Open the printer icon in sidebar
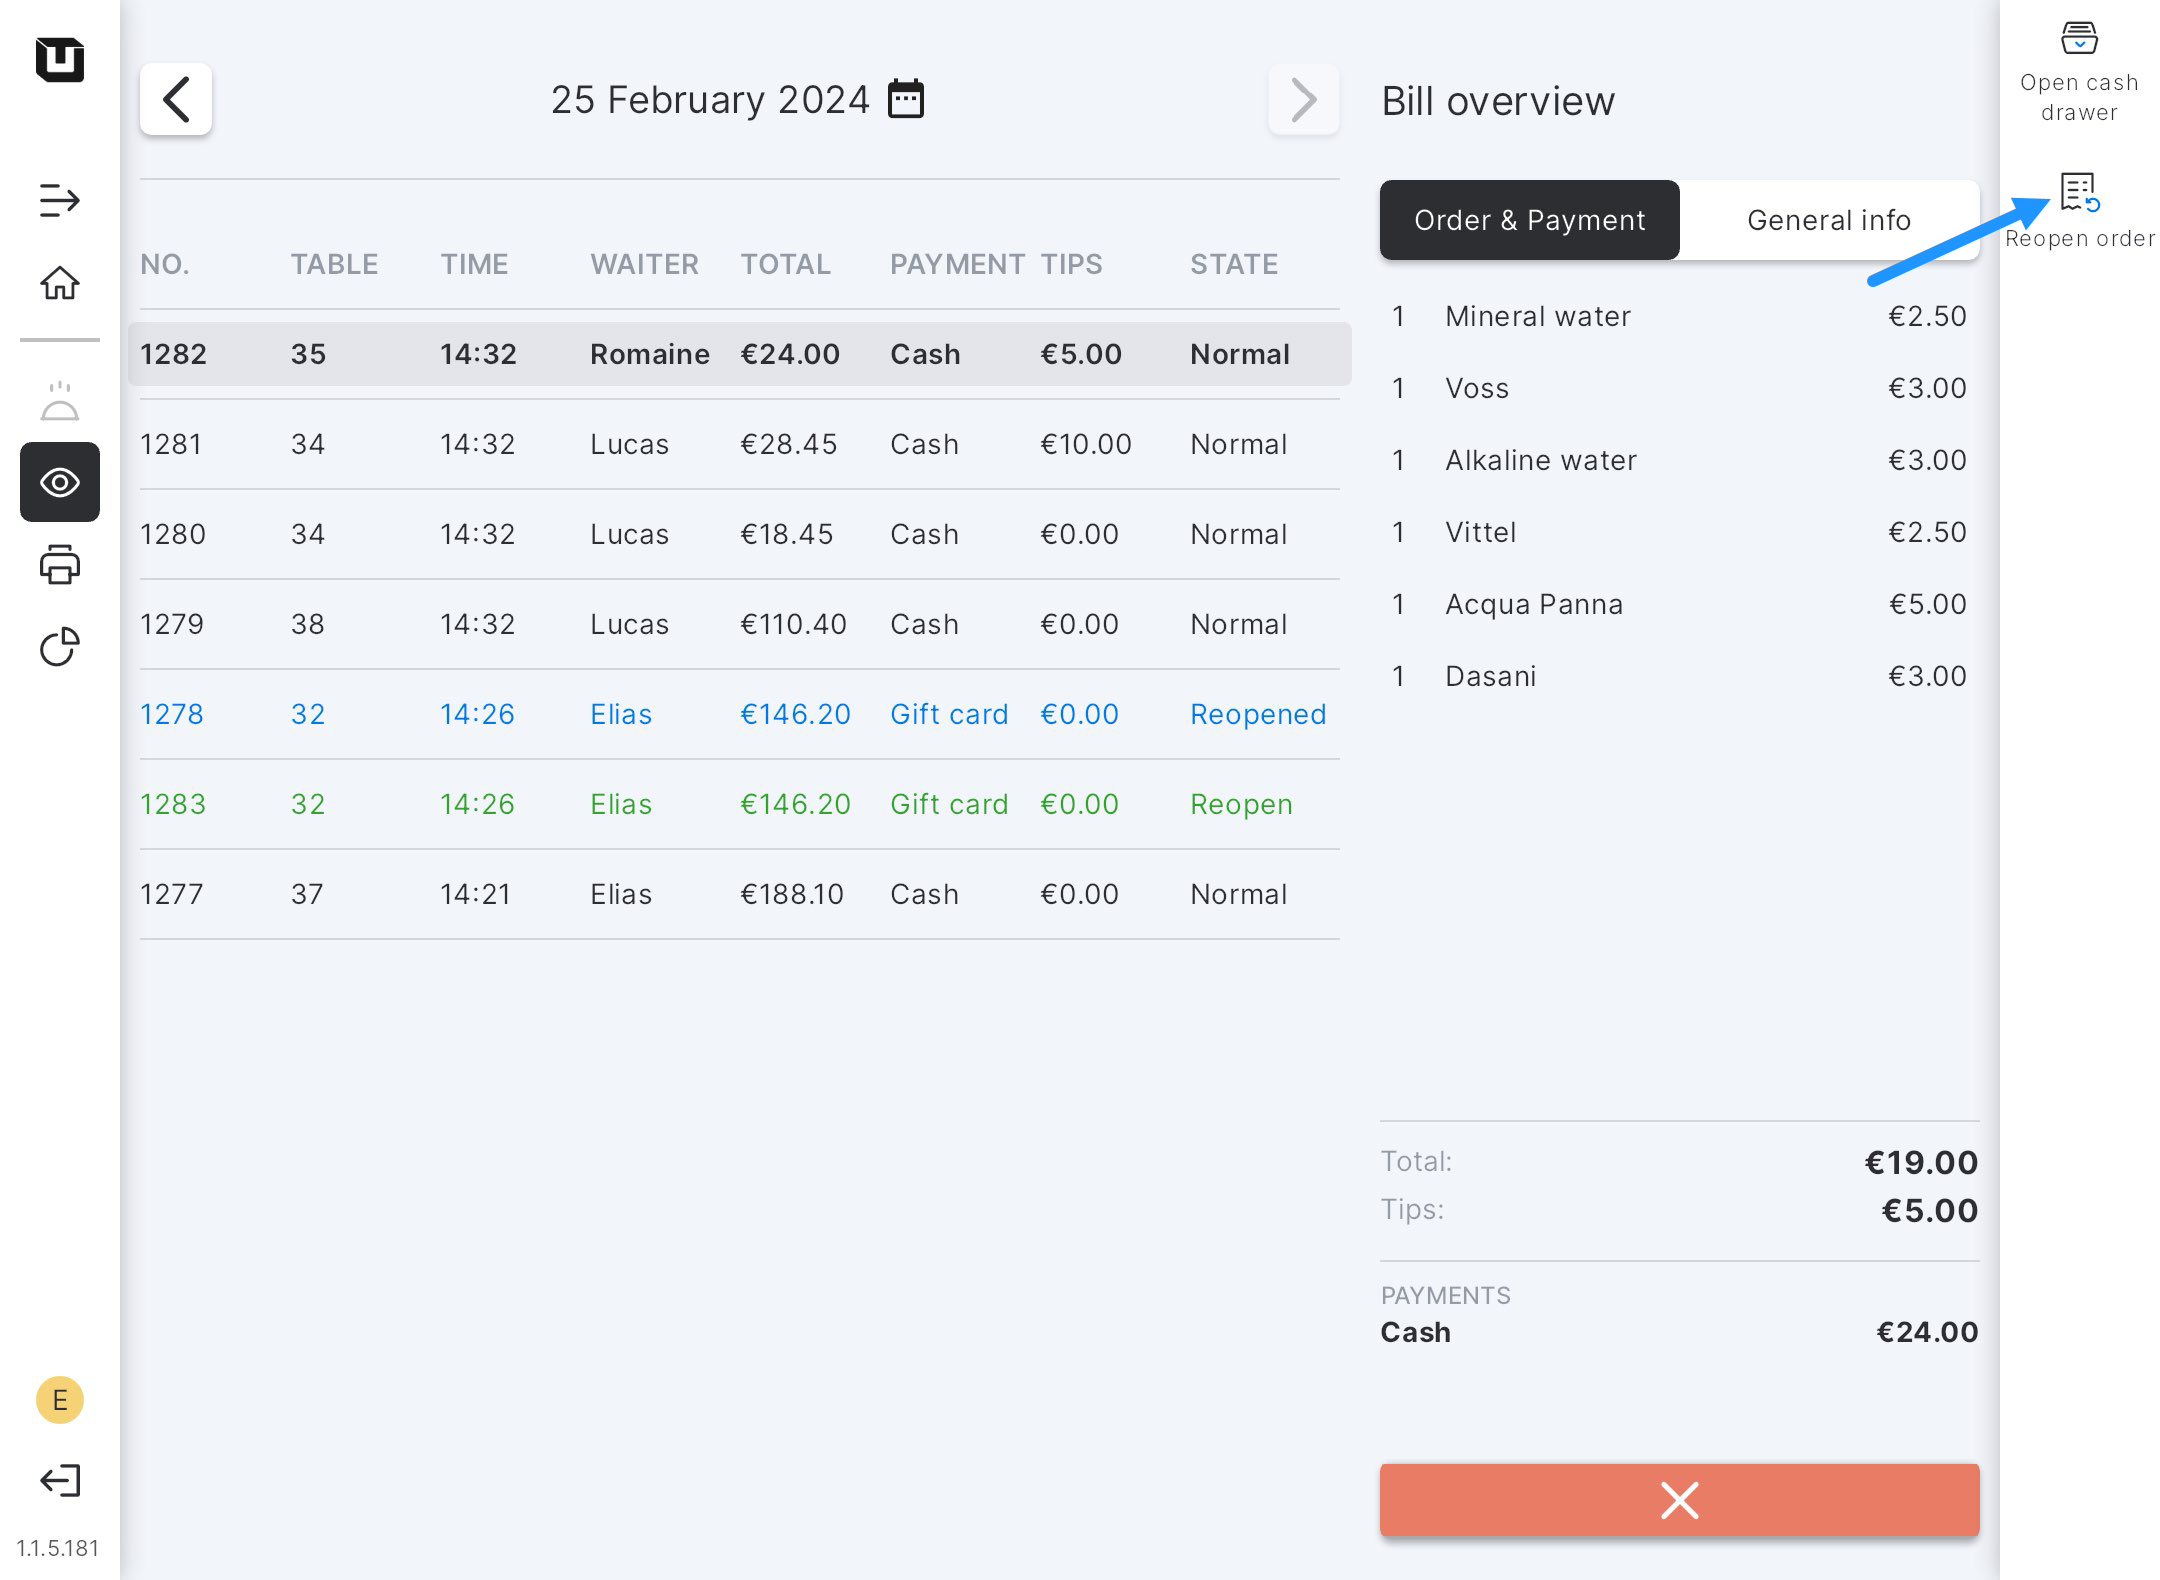The width and height of the screenshot is (2160, 1580). [60, 565]
